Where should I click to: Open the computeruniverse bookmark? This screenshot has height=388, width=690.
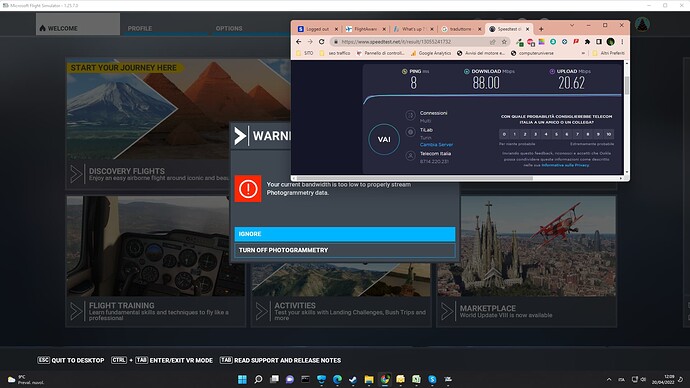pos(532,53)
